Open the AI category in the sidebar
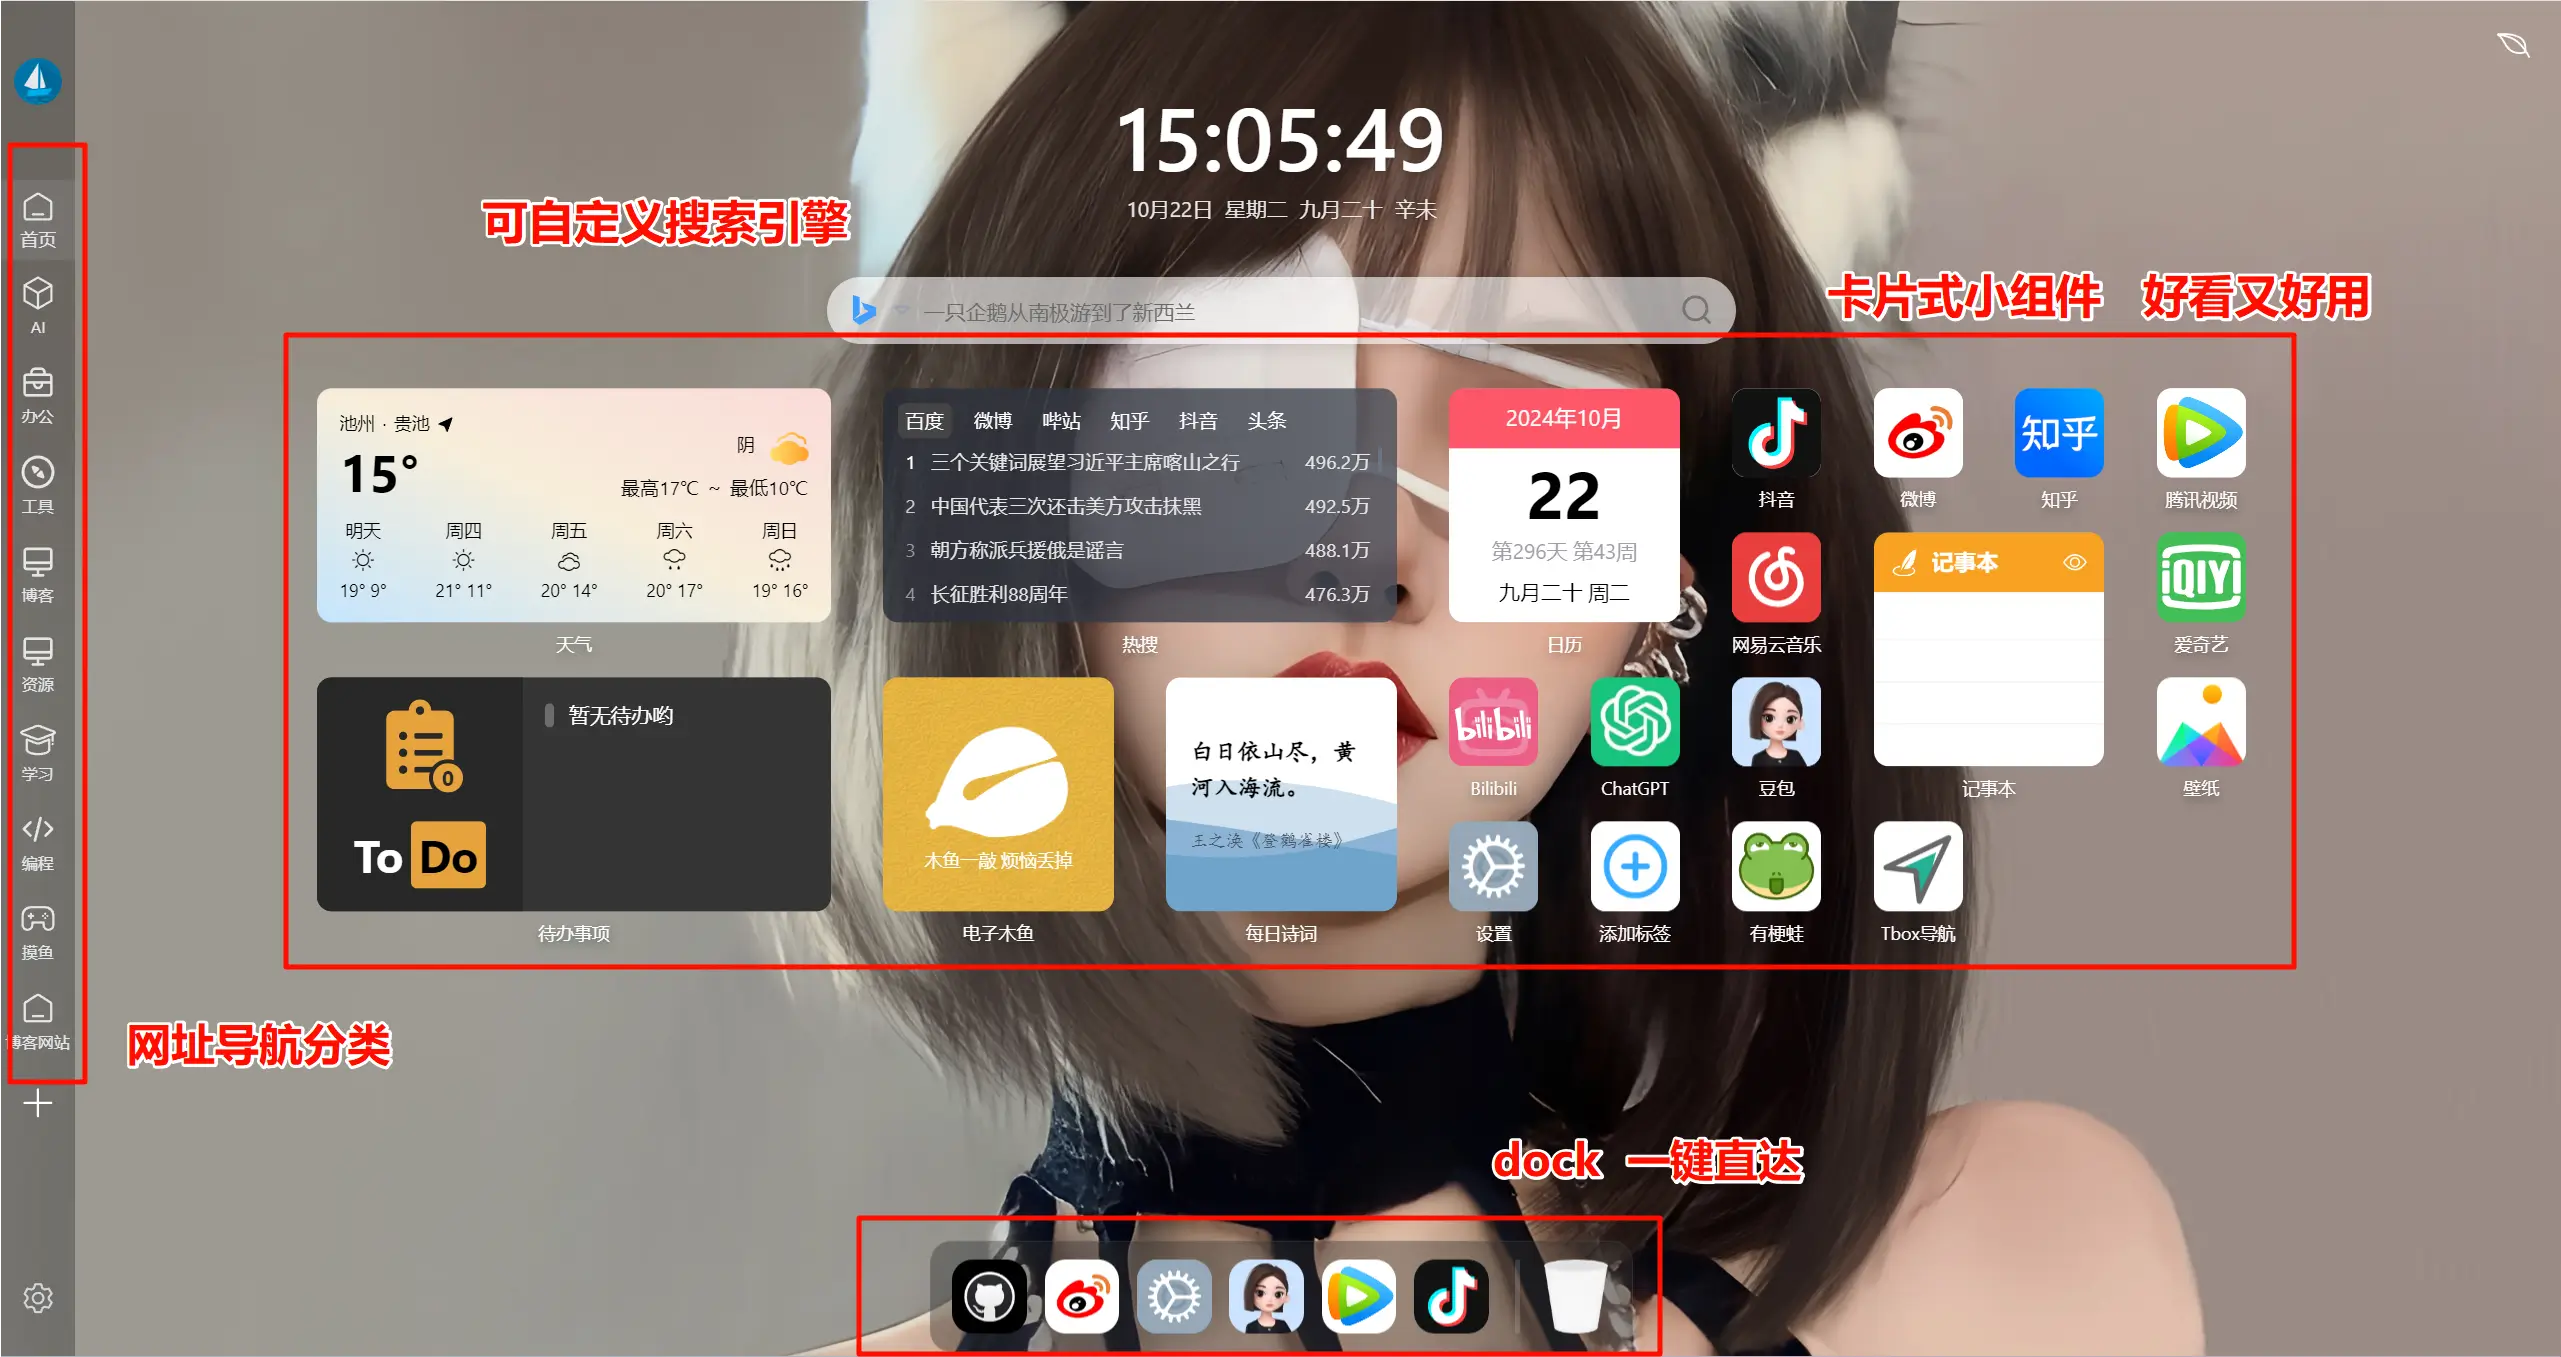The height and width of the screenshot is (1357, 2561). [x=38, y=305]
